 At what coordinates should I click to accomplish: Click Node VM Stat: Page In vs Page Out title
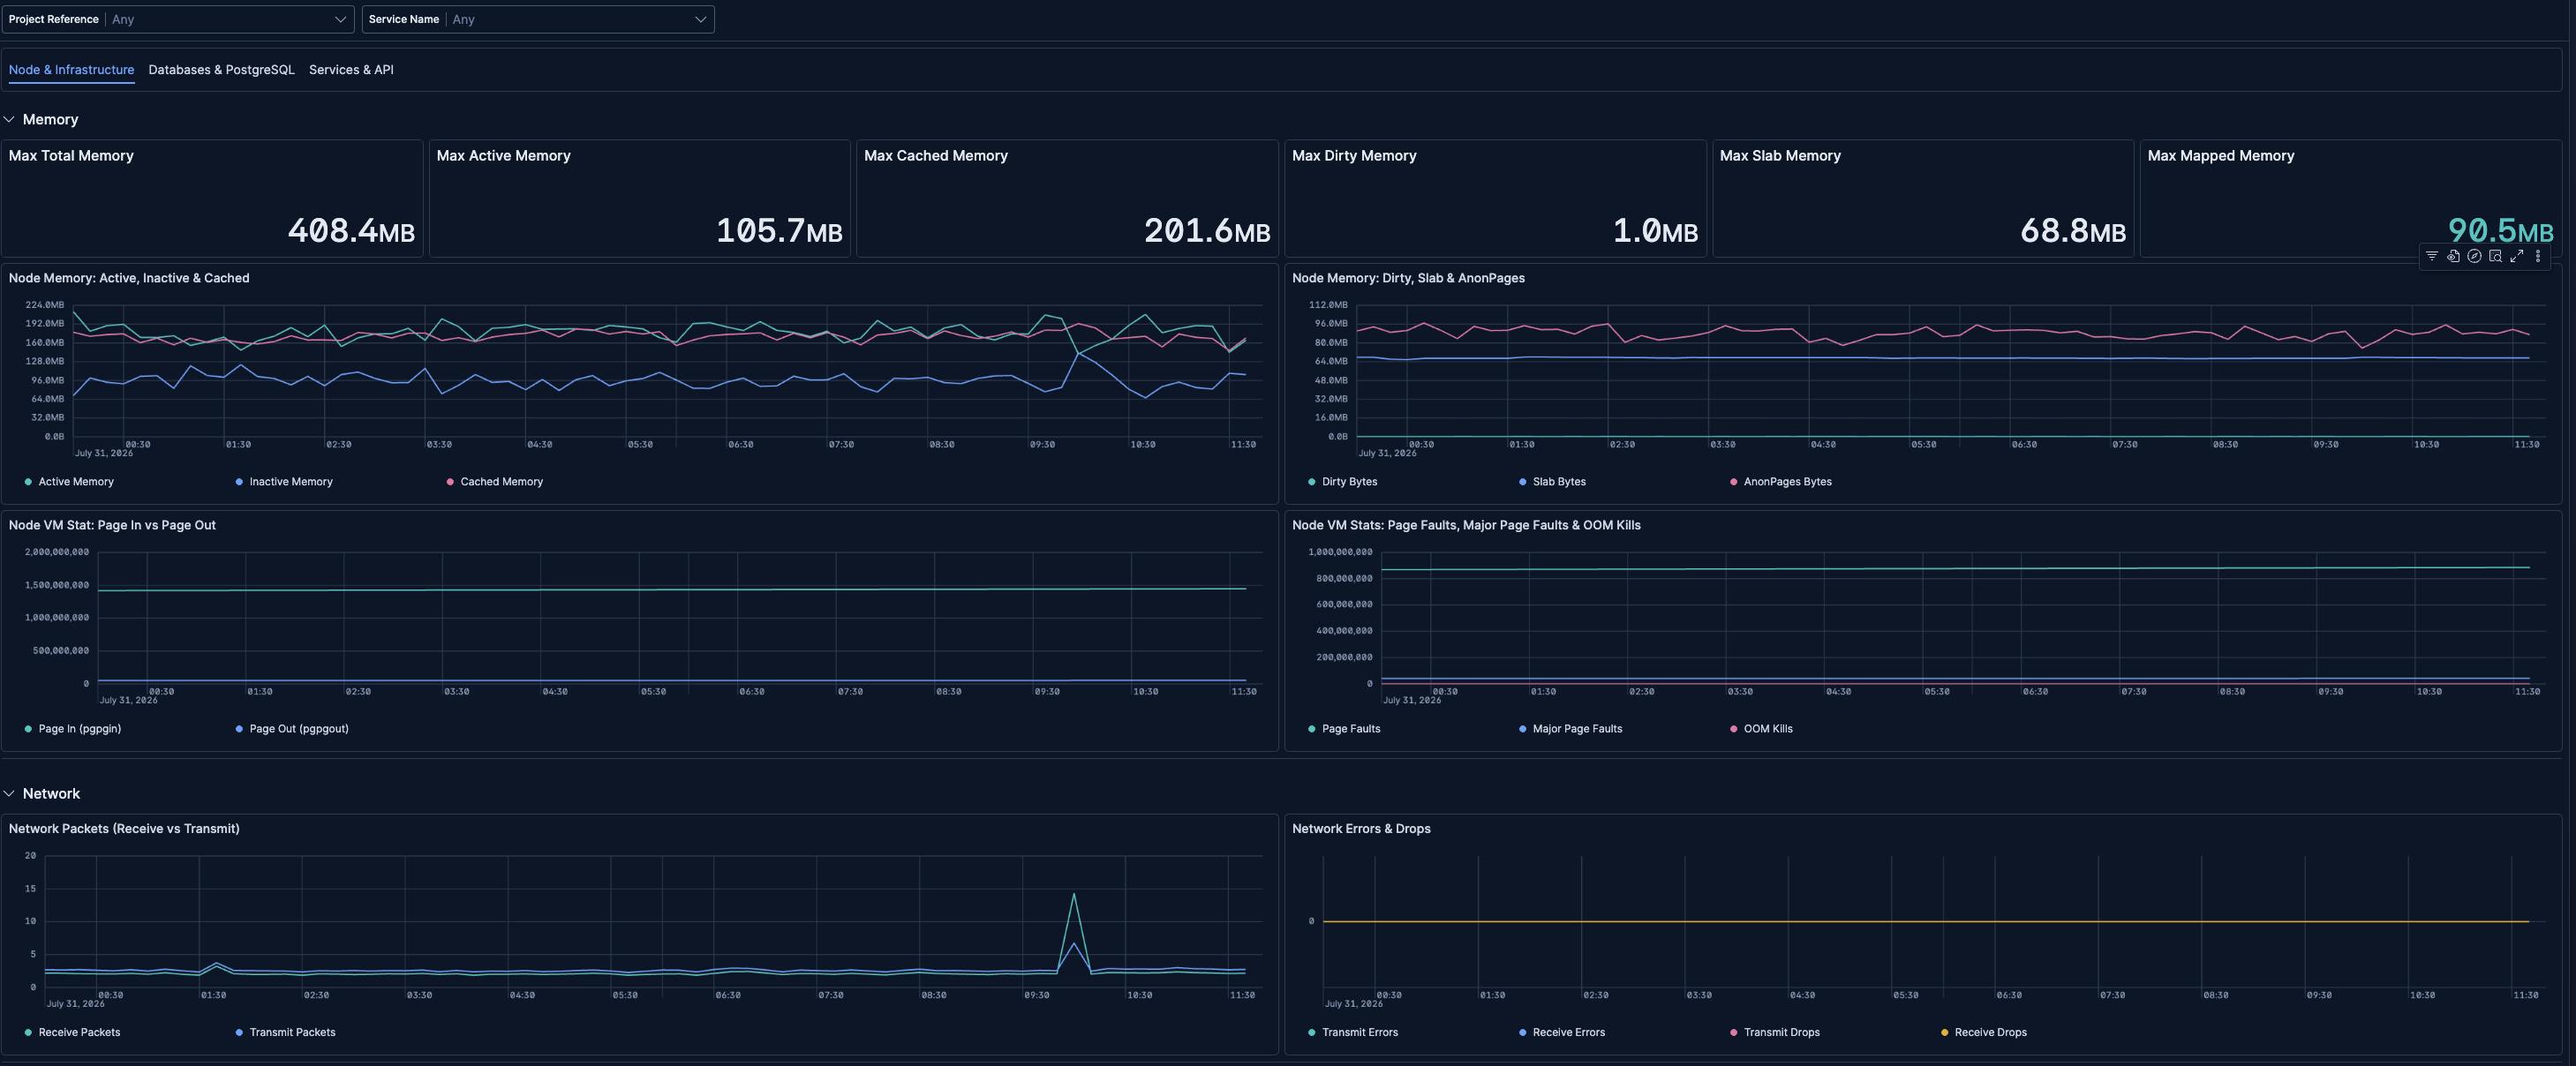[112, 526]
